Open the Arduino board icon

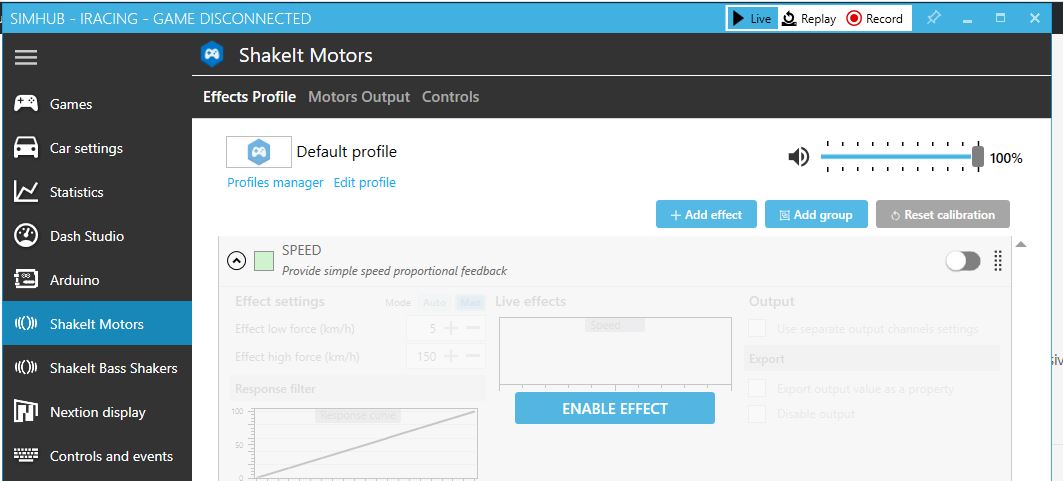point(26,280)
